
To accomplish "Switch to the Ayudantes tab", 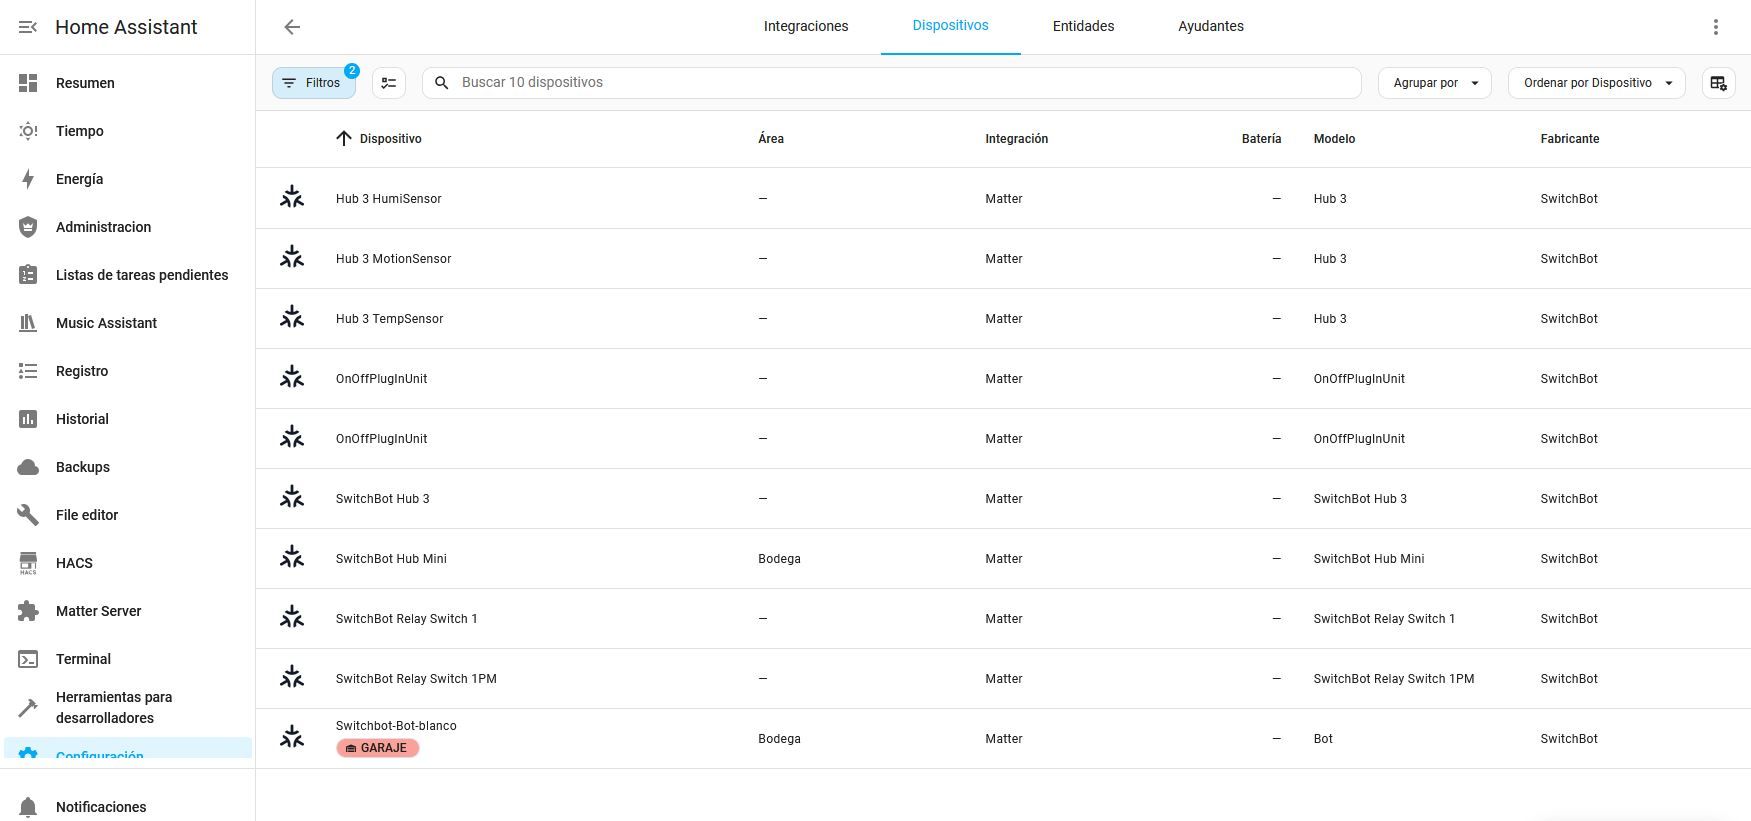I will pyautogui.click(x=1211, y=27).
